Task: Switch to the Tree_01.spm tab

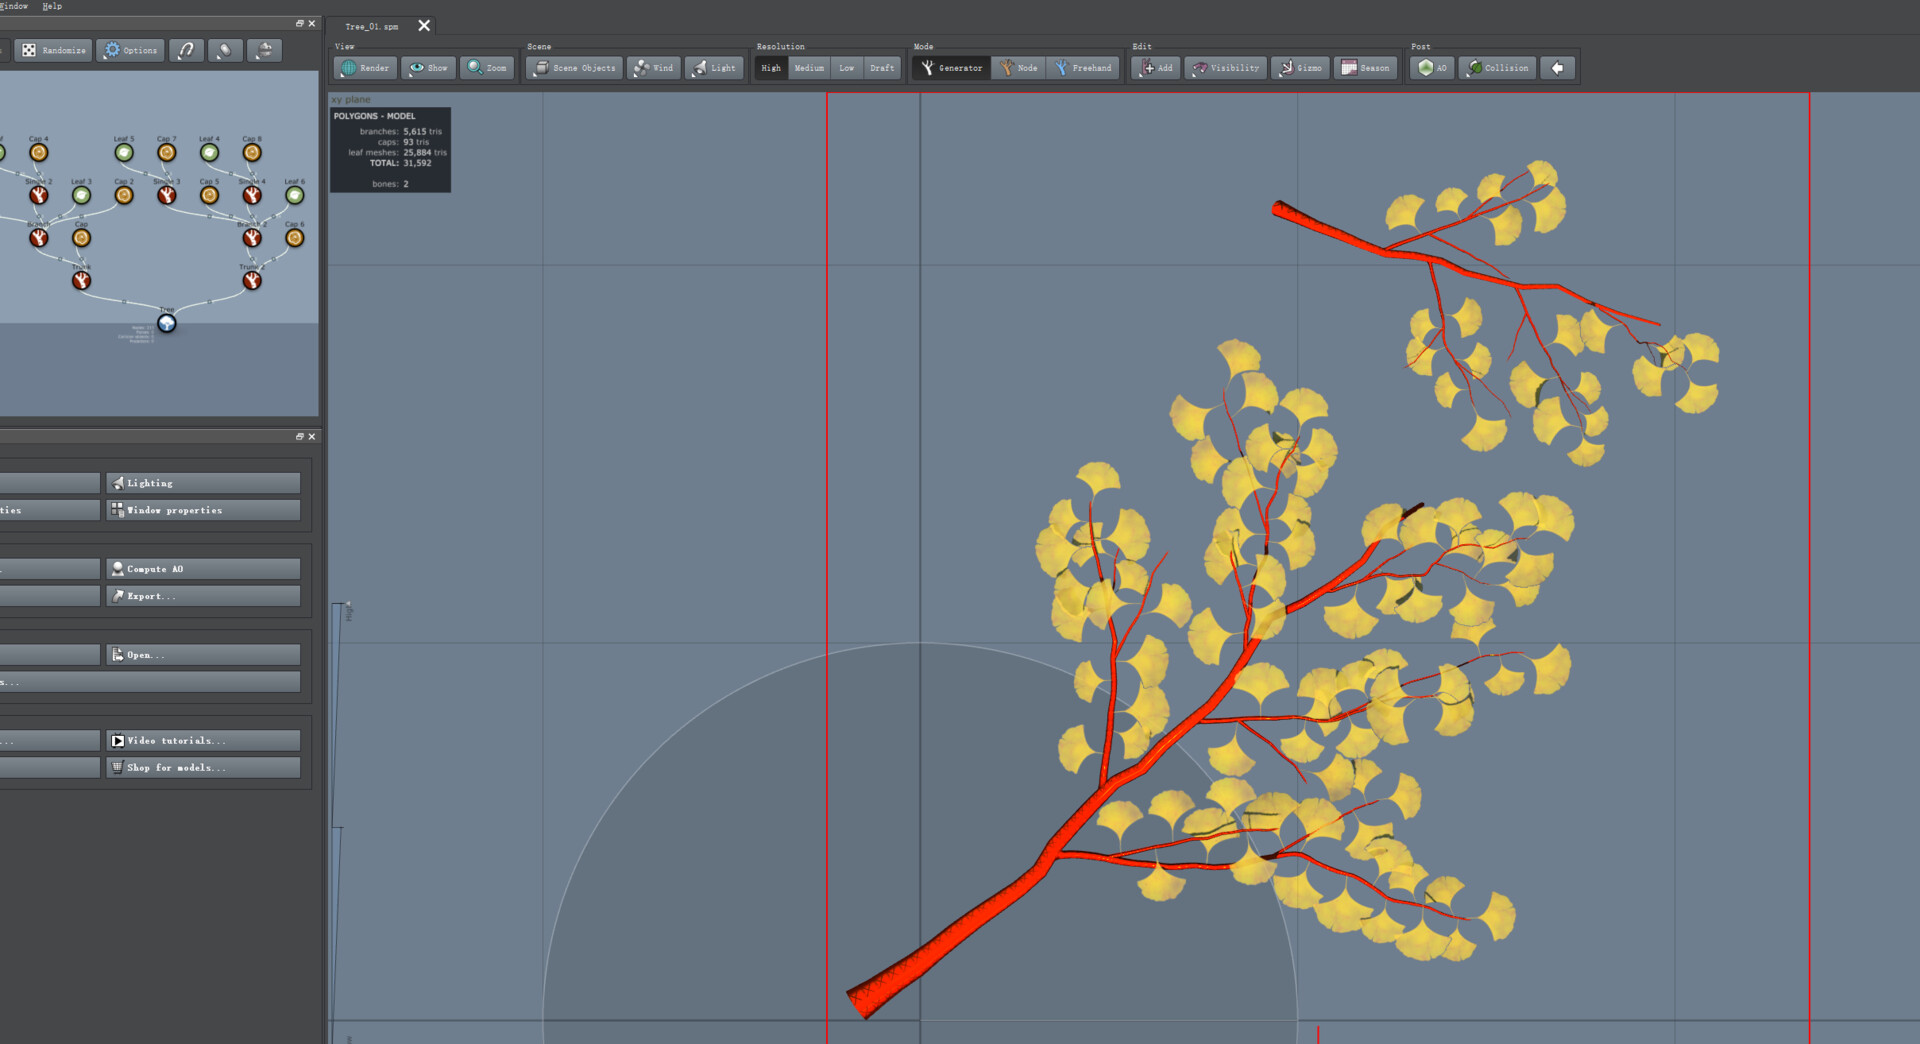Action: click(371, 26)
